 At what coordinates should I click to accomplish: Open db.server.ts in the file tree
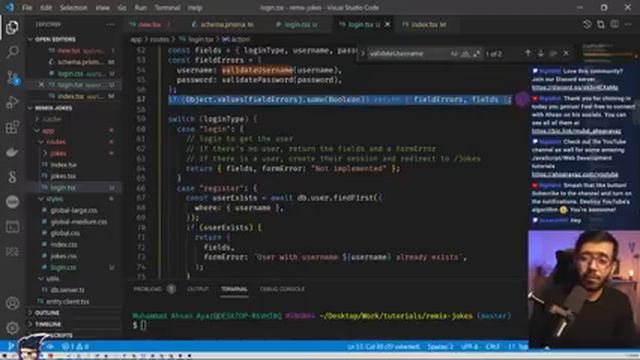point(67,290)
